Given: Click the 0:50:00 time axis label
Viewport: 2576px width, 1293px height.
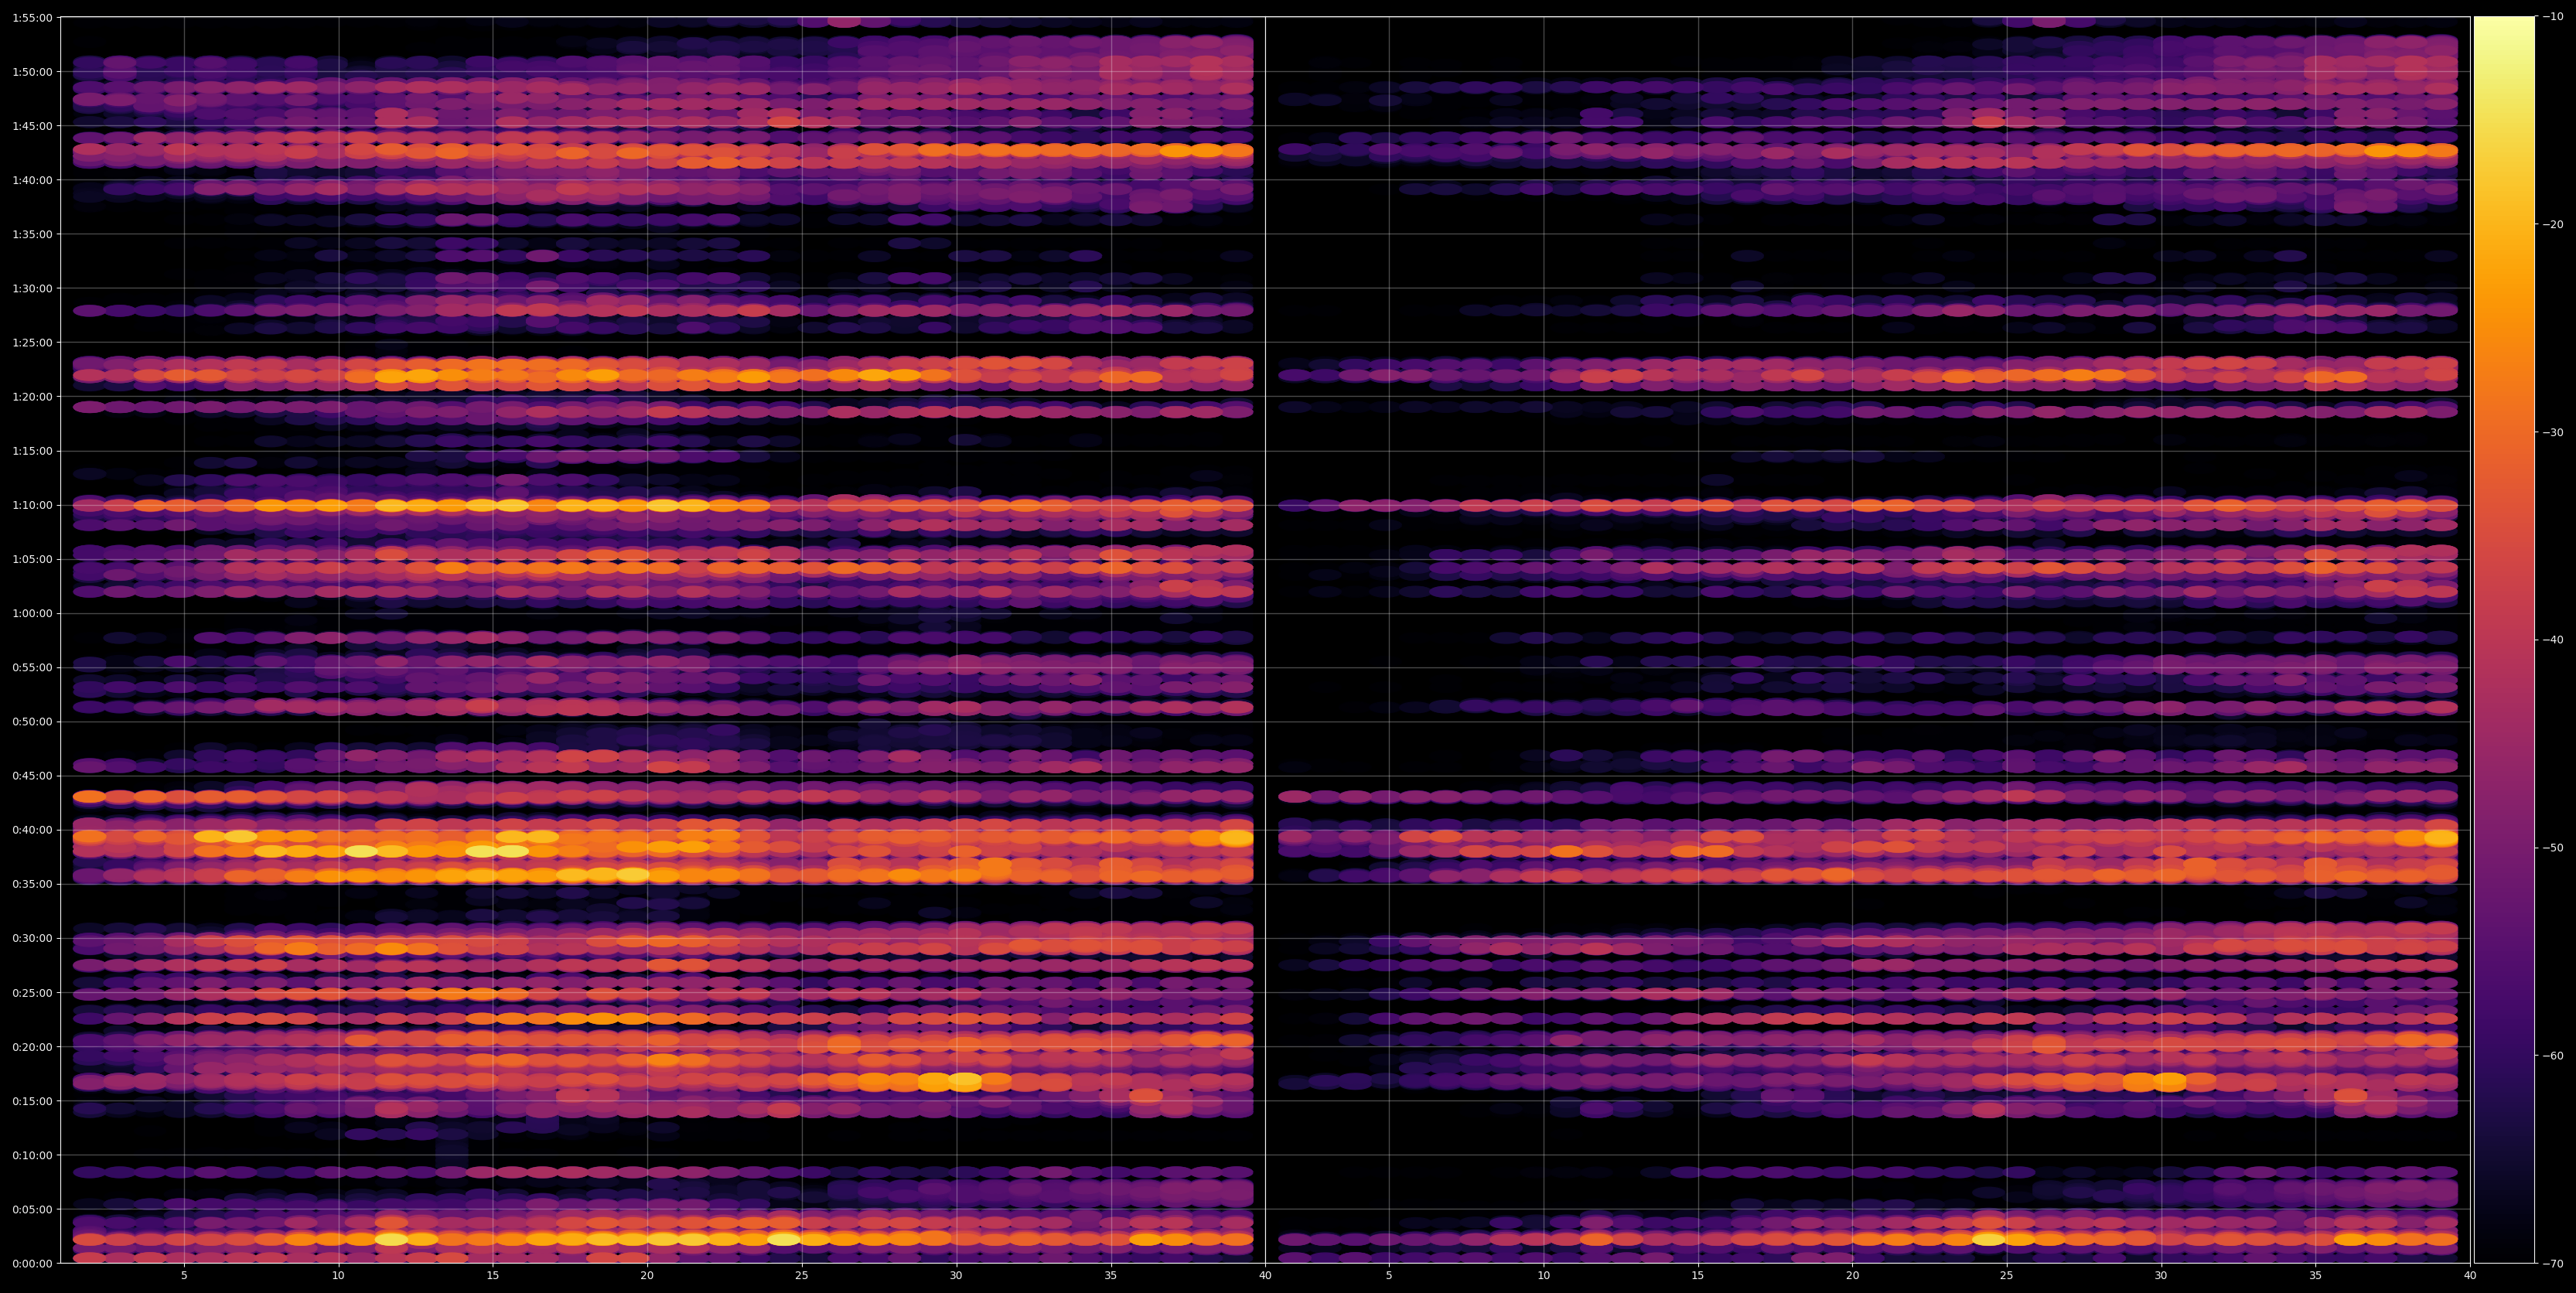Looking at the screenshot, I should tap(32, 722).
